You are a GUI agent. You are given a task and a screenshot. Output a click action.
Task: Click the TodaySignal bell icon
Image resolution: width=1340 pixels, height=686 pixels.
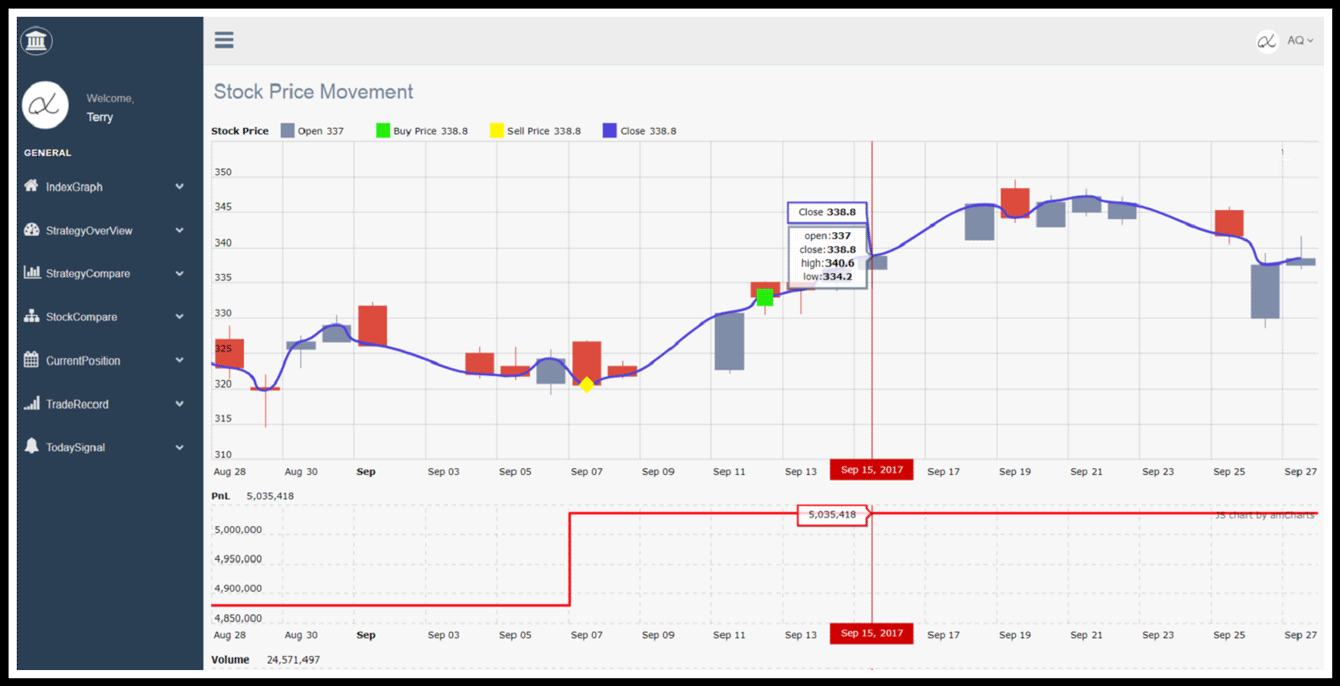[32, 447]
